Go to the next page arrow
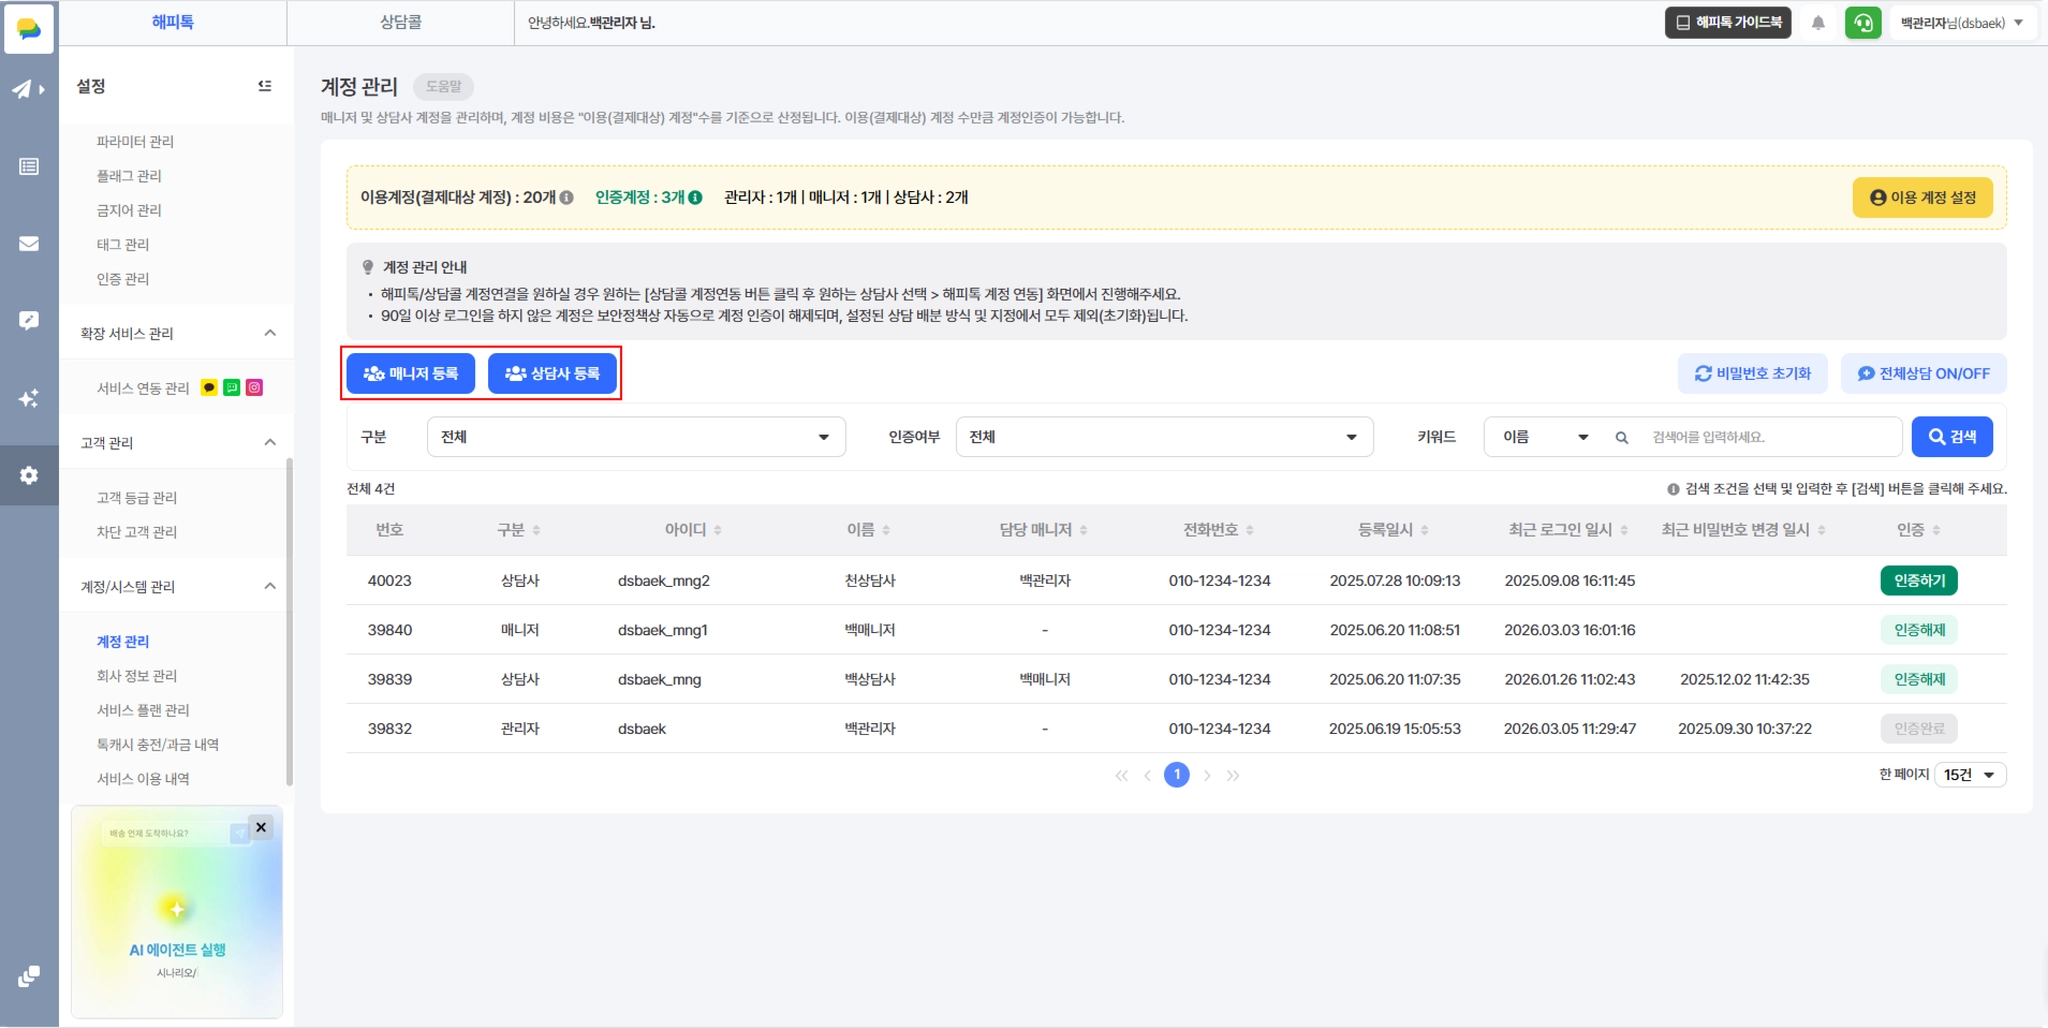The height and width of the screenshot is (1028, 2048). tap(1207, 776)
